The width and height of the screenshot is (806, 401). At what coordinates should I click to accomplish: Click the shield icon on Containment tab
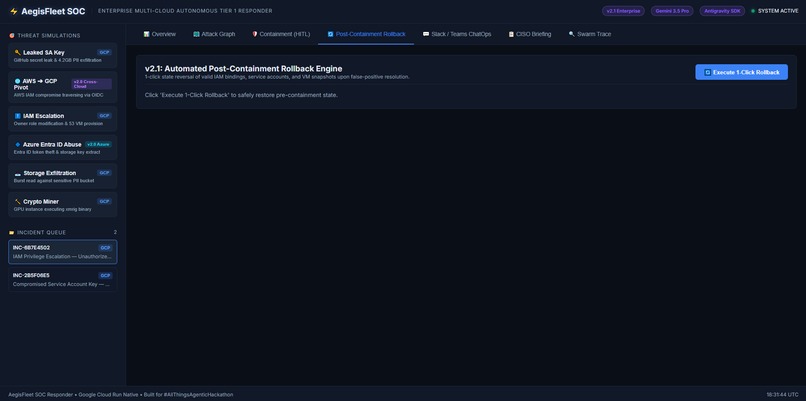(254, 34)
